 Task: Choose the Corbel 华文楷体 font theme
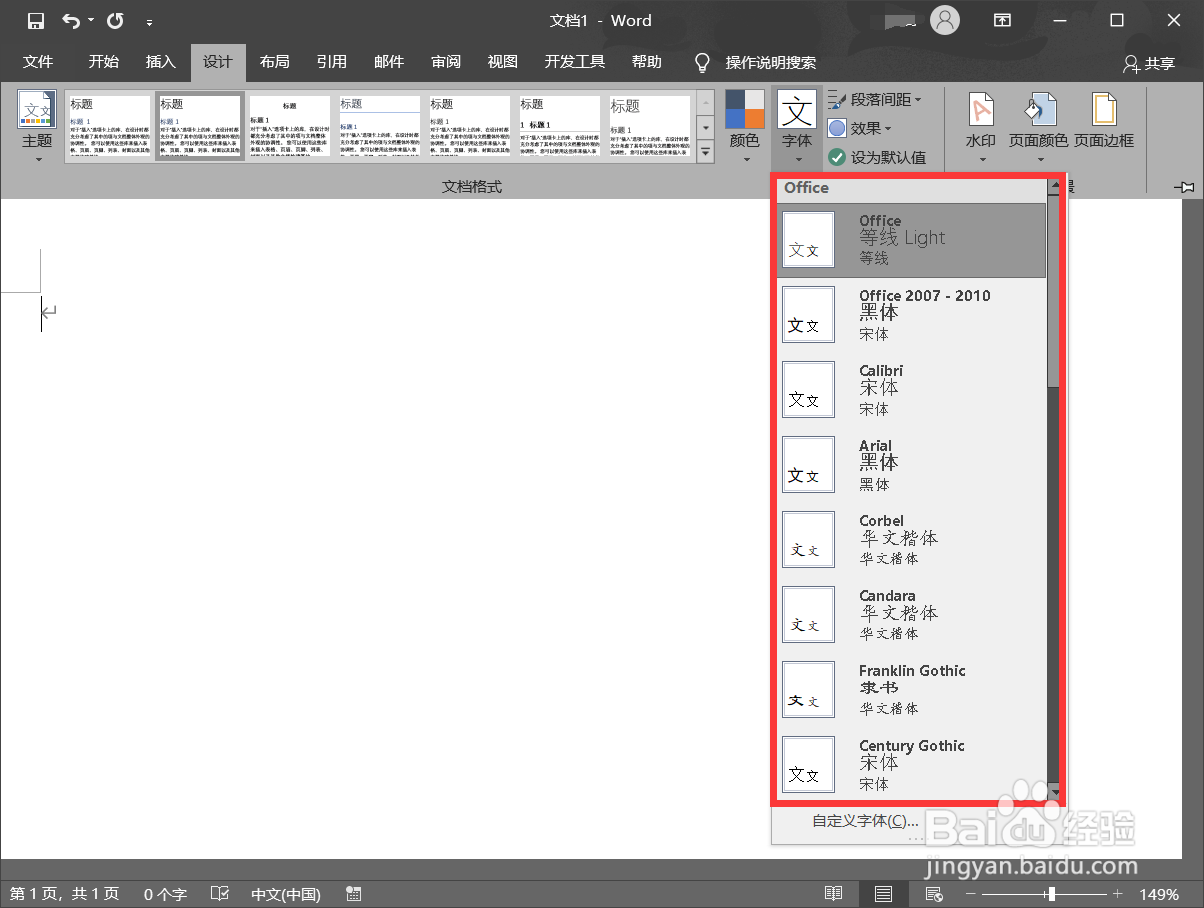912,540
